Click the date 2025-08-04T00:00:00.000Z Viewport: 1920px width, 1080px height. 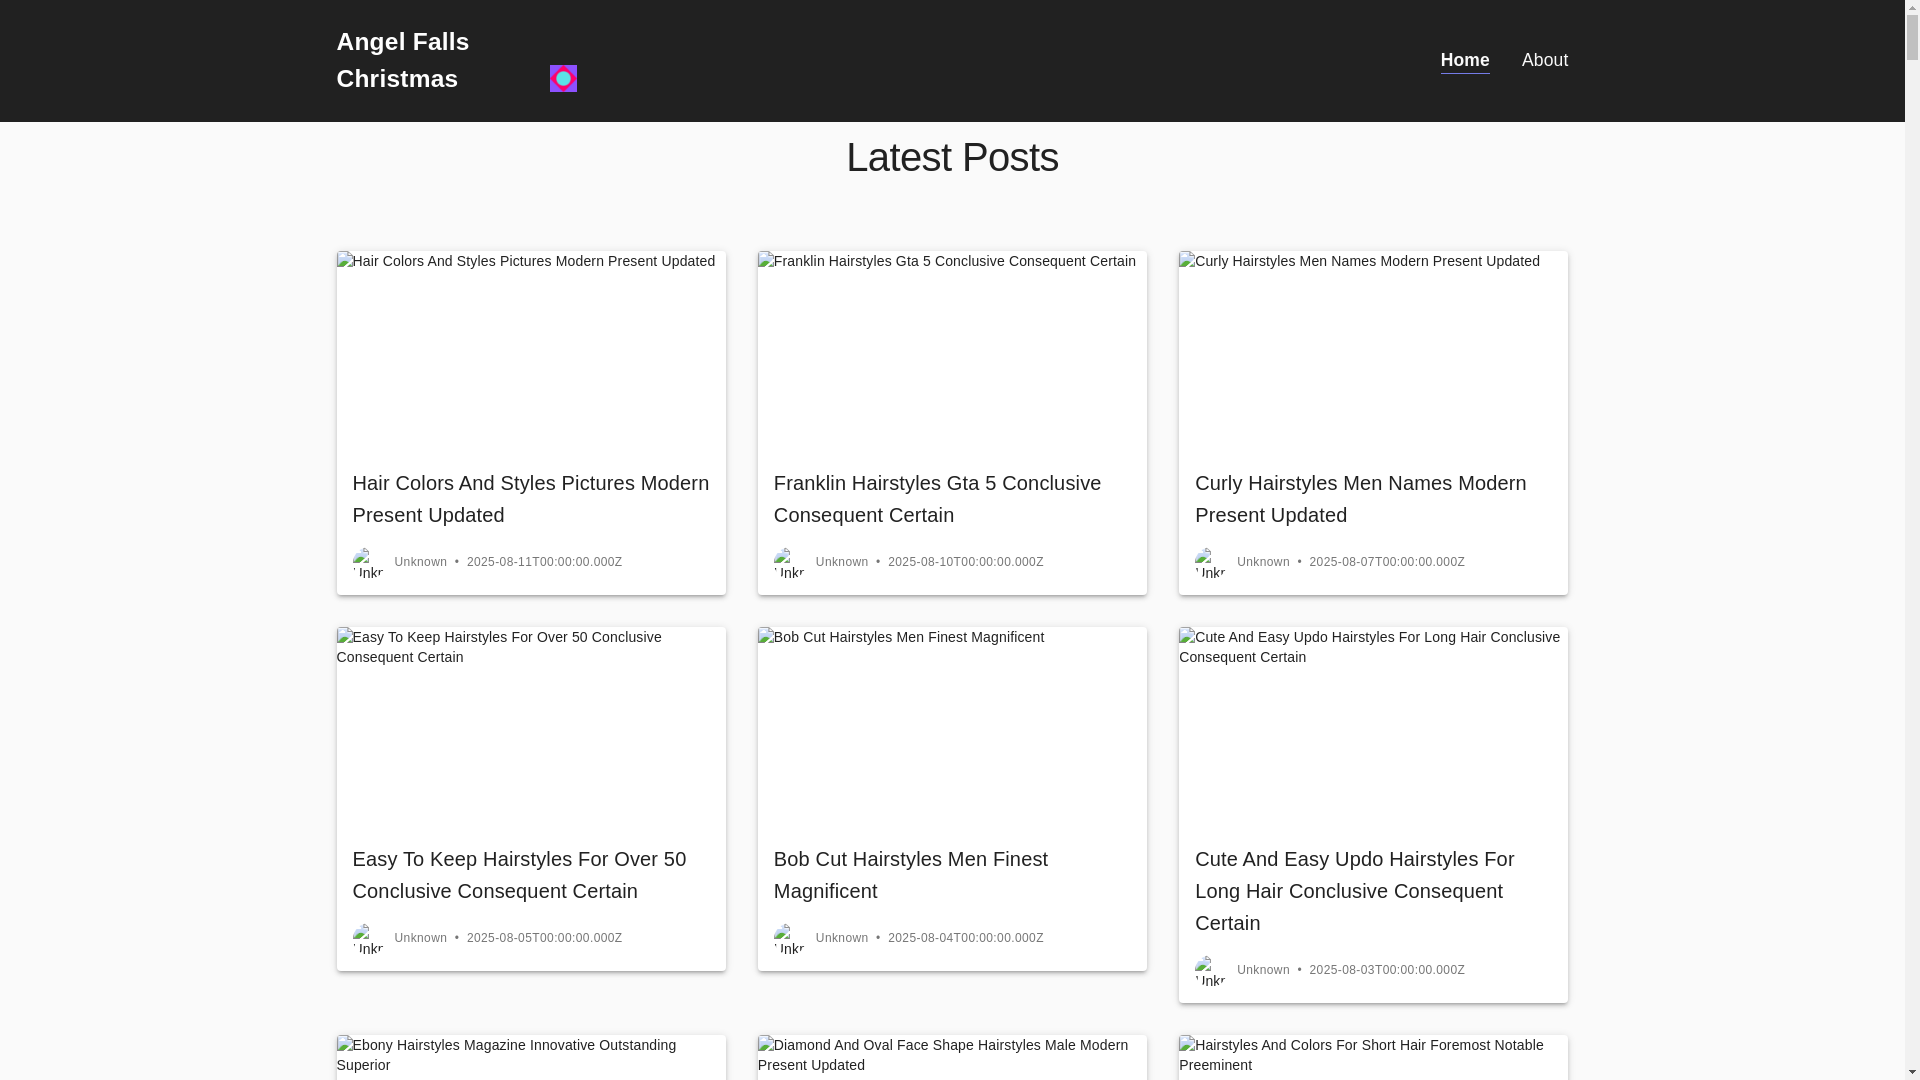[965, 938]
